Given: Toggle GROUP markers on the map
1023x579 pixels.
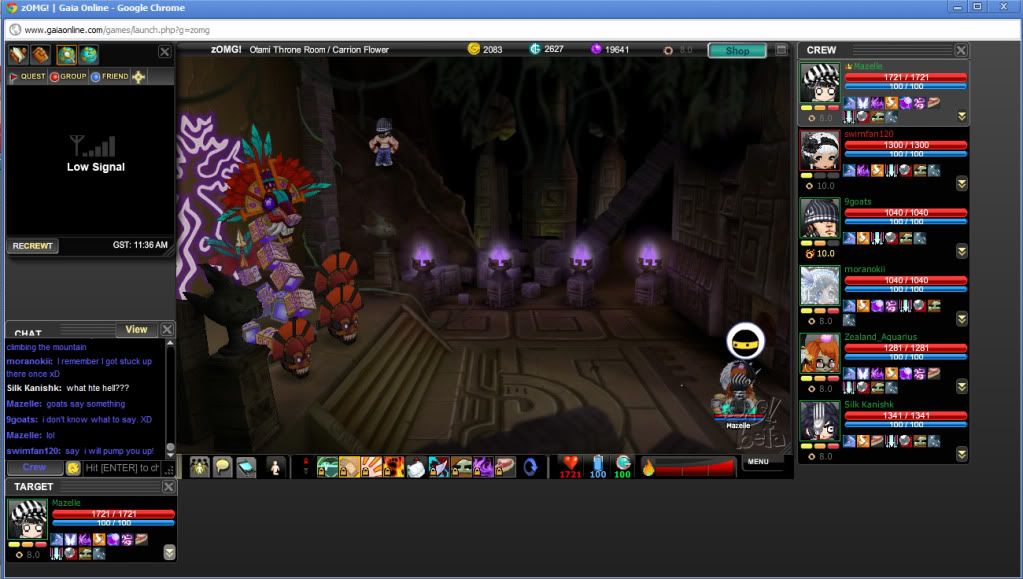Looking at the screenshot, I should 69,76.
